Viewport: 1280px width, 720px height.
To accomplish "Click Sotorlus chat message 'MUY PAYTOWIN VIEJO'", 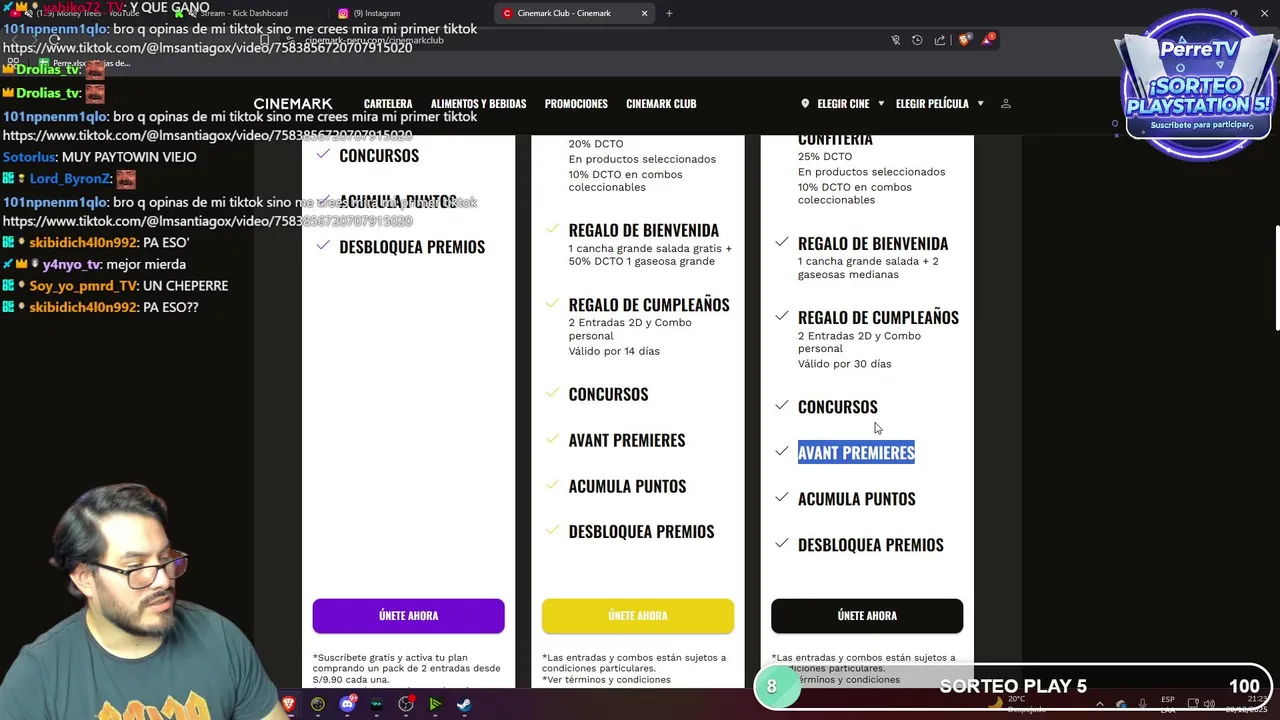I will (x=99, y=157).
